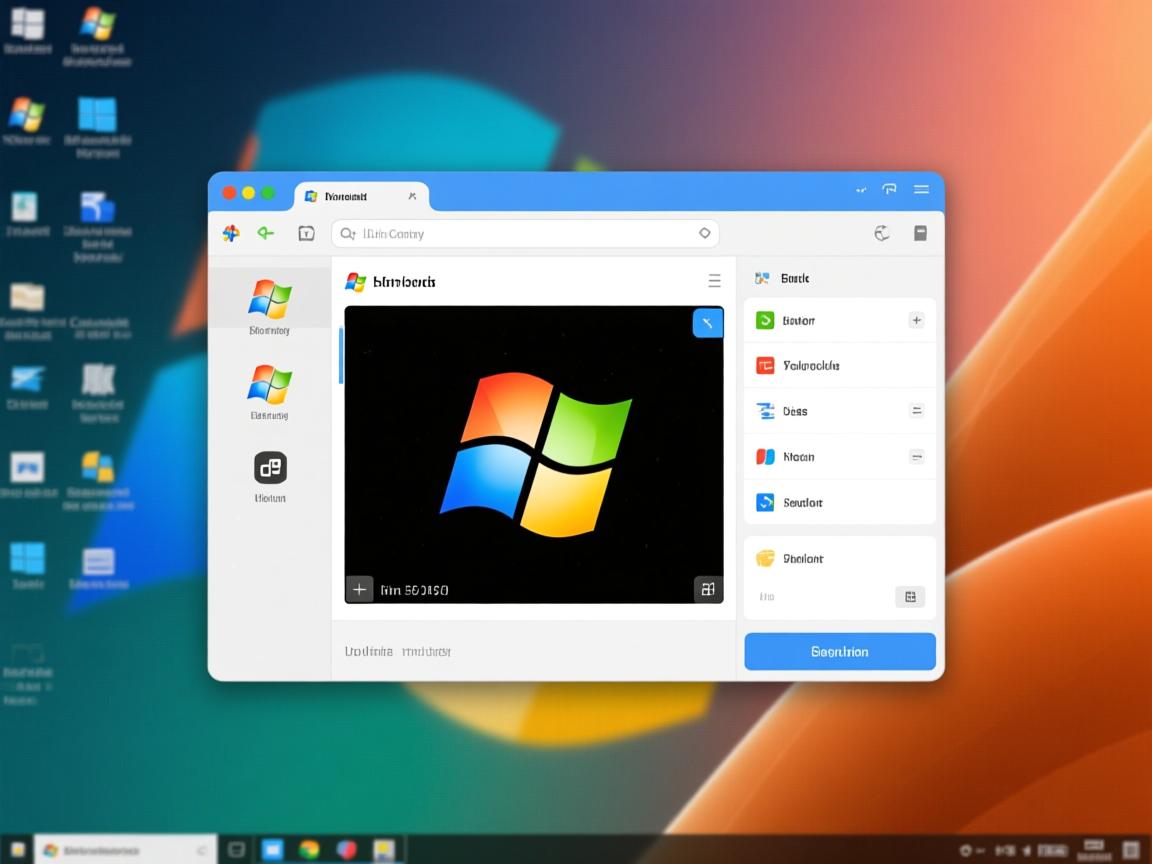
Task: Click the plus icon on the preview's bottom-left corner
Action: [x=360, y=589]
